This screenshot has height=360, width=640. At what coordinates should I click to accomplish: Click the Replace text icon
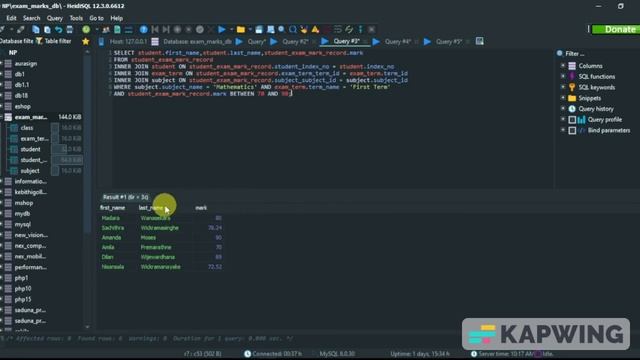[293, 29]
